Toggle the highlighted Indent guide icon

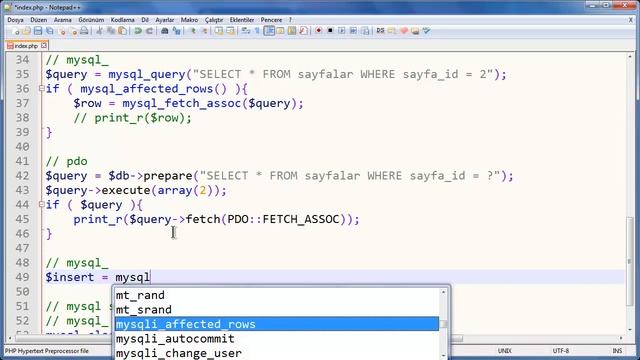pyautogui.click(x=269, y=31)
